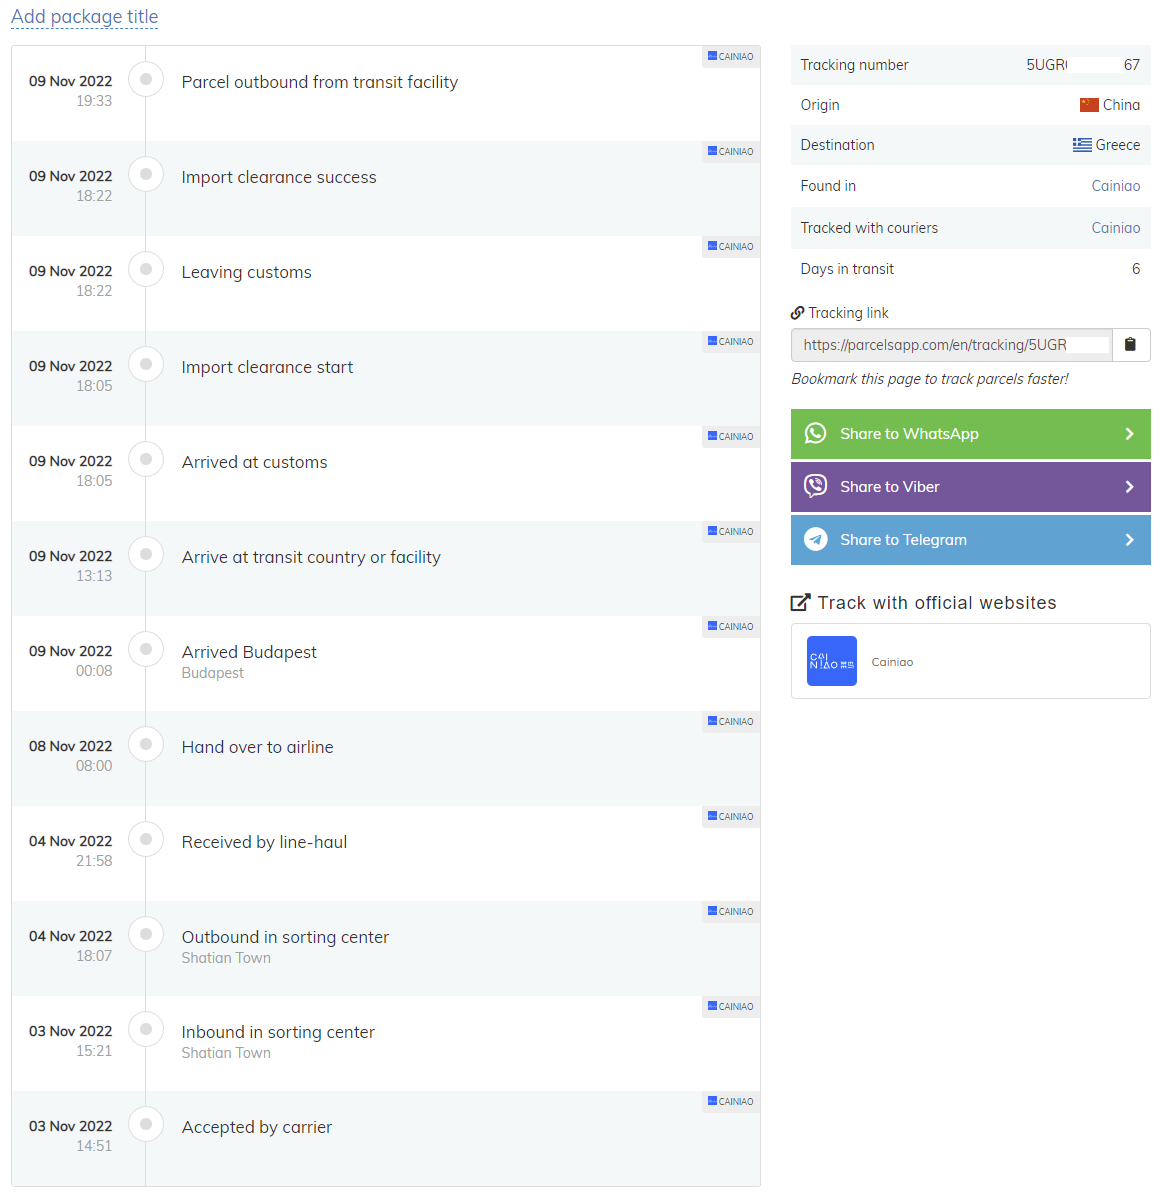The height and width of the screenshot is (1193, 1162).
Task: Click the 14:51 timestamp on 03 Nov 2022
Action: coord(94,1146)
